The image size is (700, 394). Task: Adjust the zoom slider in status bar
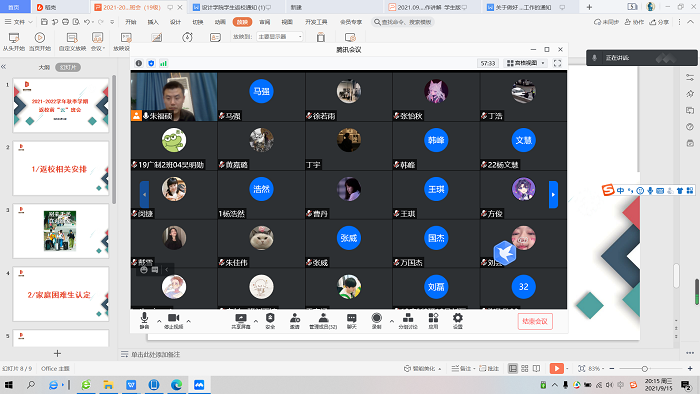pyautogui.click(x=645, y=369)
